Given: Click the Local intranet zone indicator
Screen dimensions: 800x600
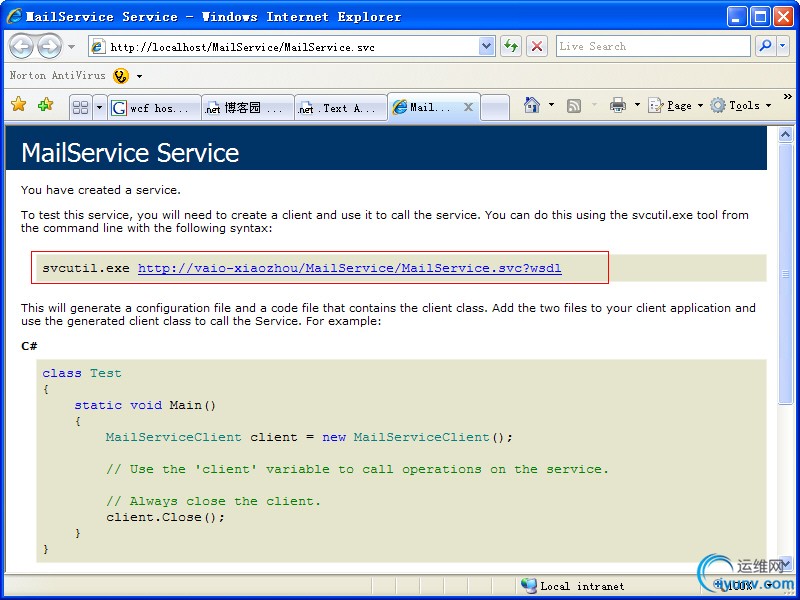Looking at the screenshot, I should pyautogui.click(x=572, y=586).
